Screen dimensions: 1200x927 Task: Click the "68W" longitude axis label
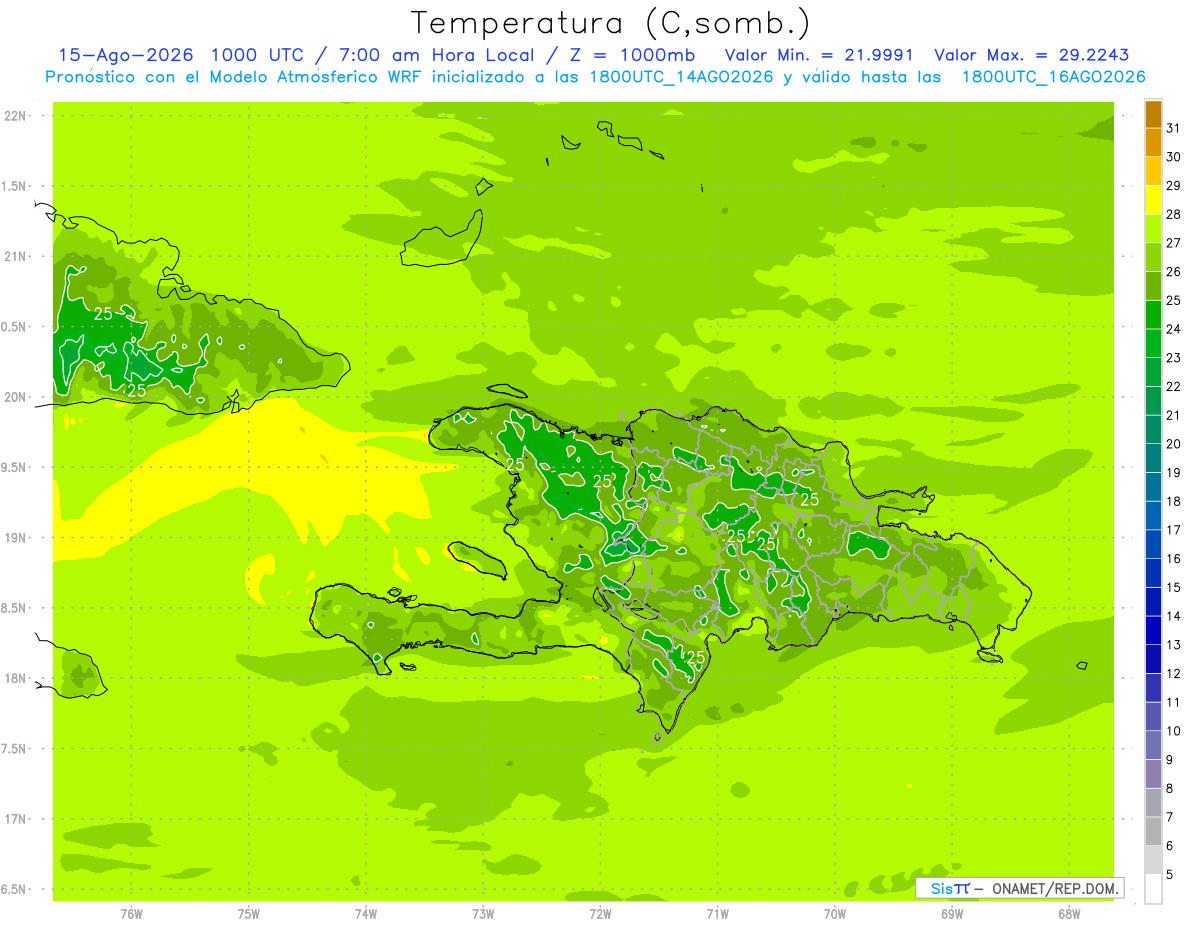click(x=1068, y=914)
